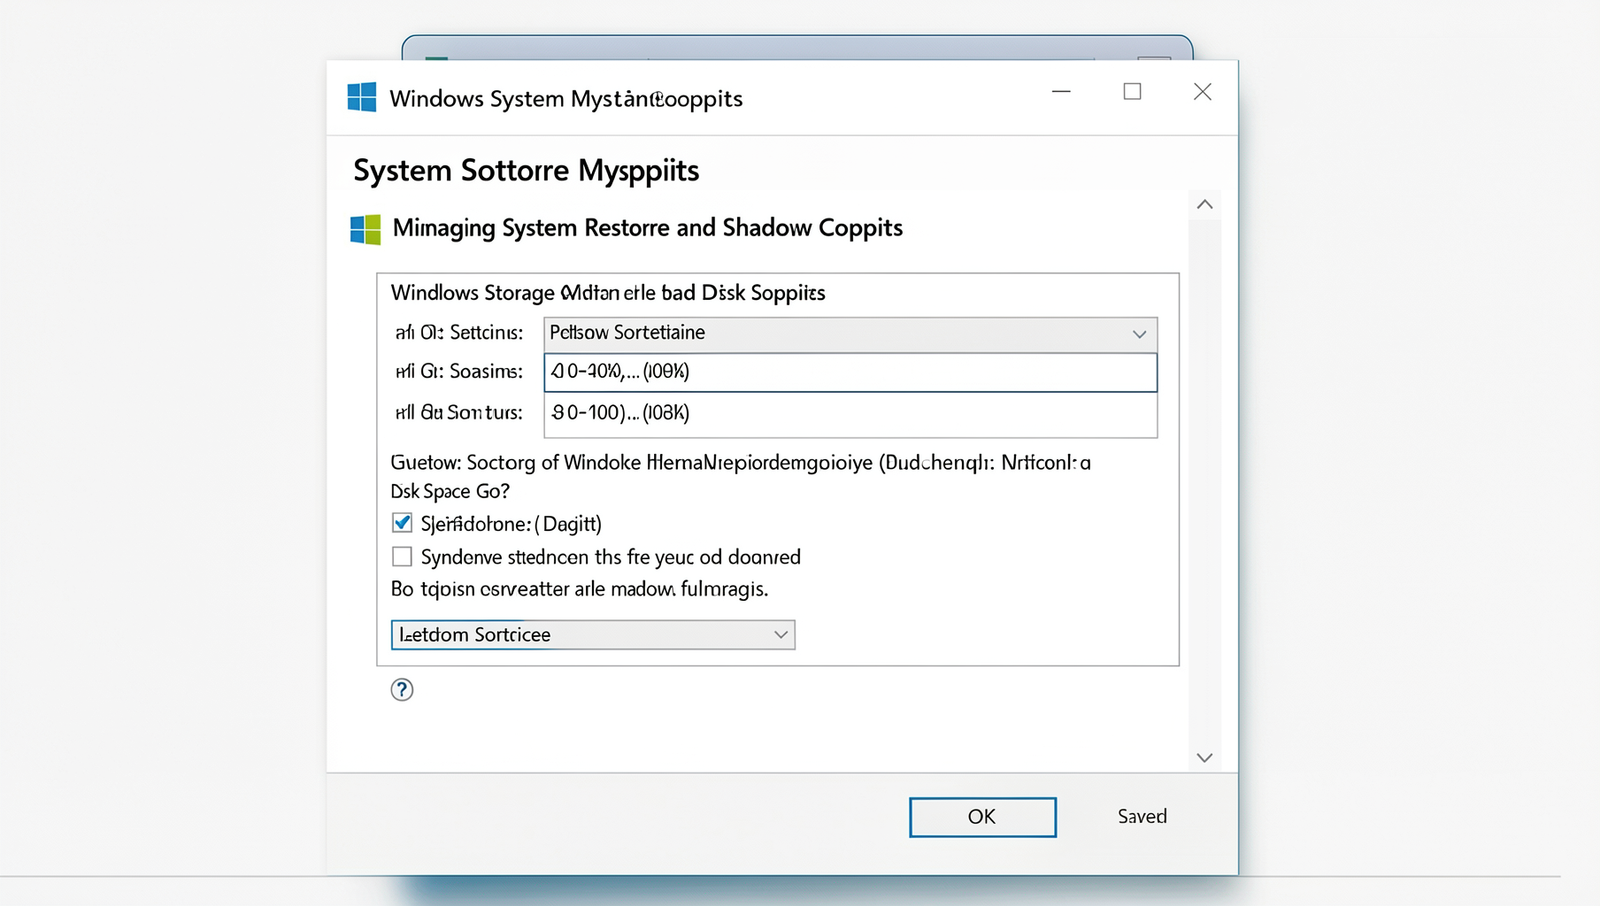Screen dimensions: 1600x906
Task: Click the Bo tqoisn csrveatter description line
Action: click(580, 589)
